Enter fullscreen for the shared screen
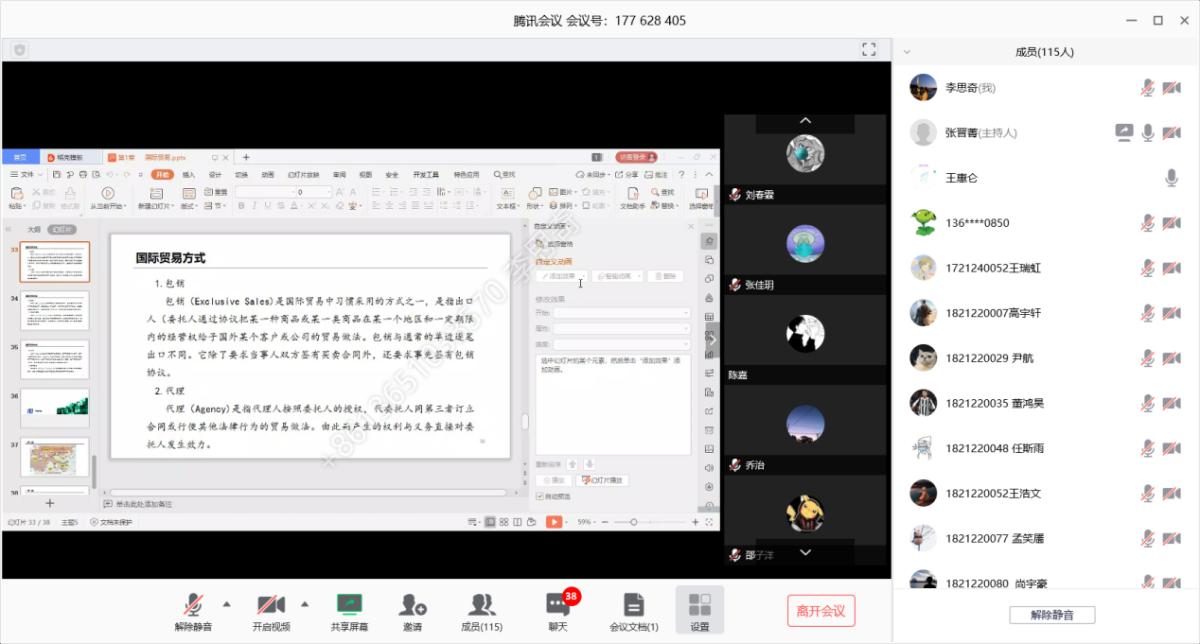 [x=869, y=49]
